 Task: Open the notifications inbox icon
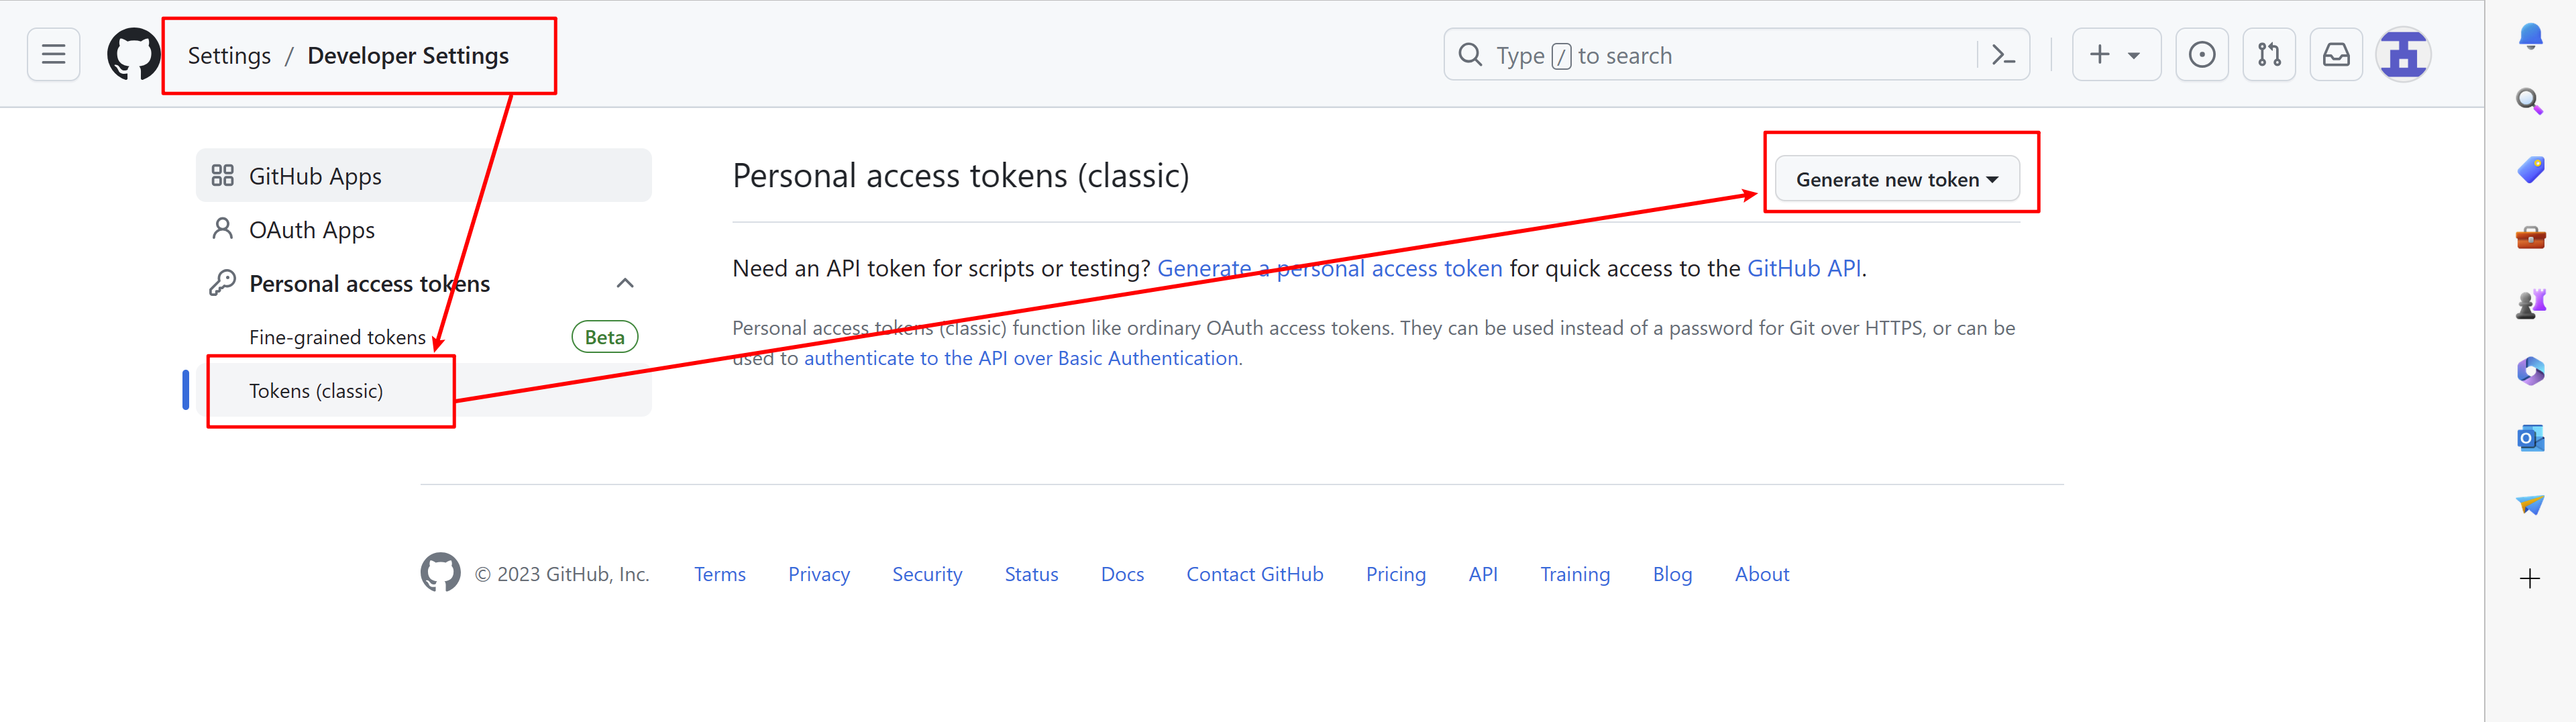(2335, 55)
